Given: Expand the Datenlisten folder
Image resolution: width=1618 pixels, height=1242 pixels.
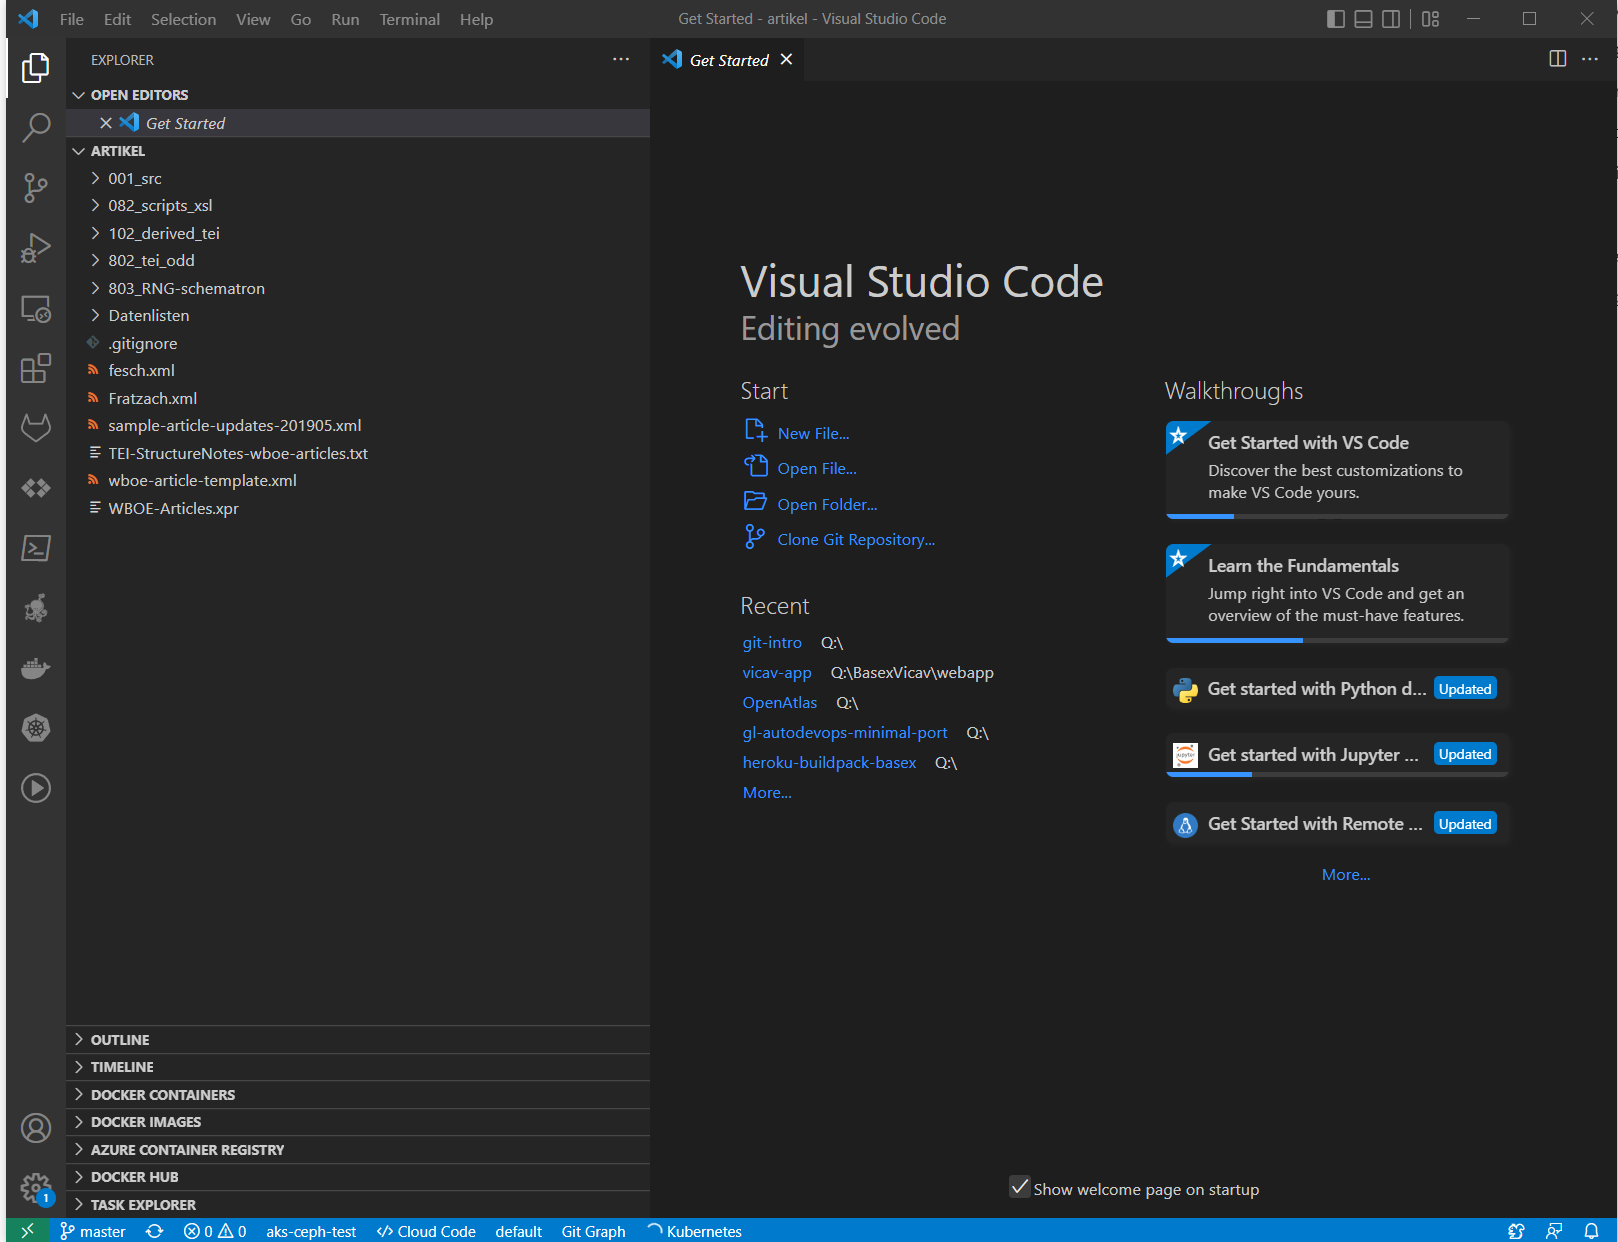Looking at the screenshot, I should [x=358, y=315].
